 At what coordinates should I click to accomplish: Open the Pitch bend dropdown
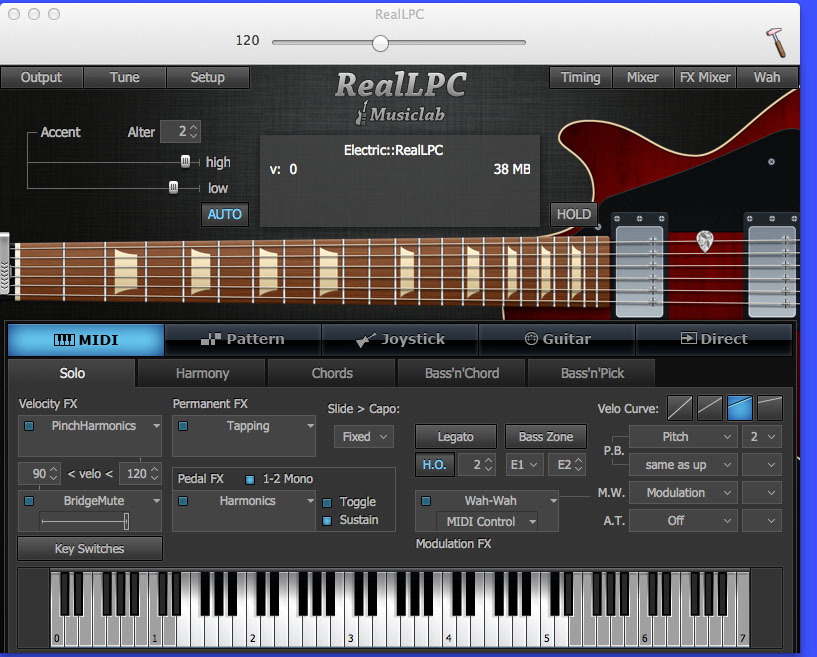point(683,437)
